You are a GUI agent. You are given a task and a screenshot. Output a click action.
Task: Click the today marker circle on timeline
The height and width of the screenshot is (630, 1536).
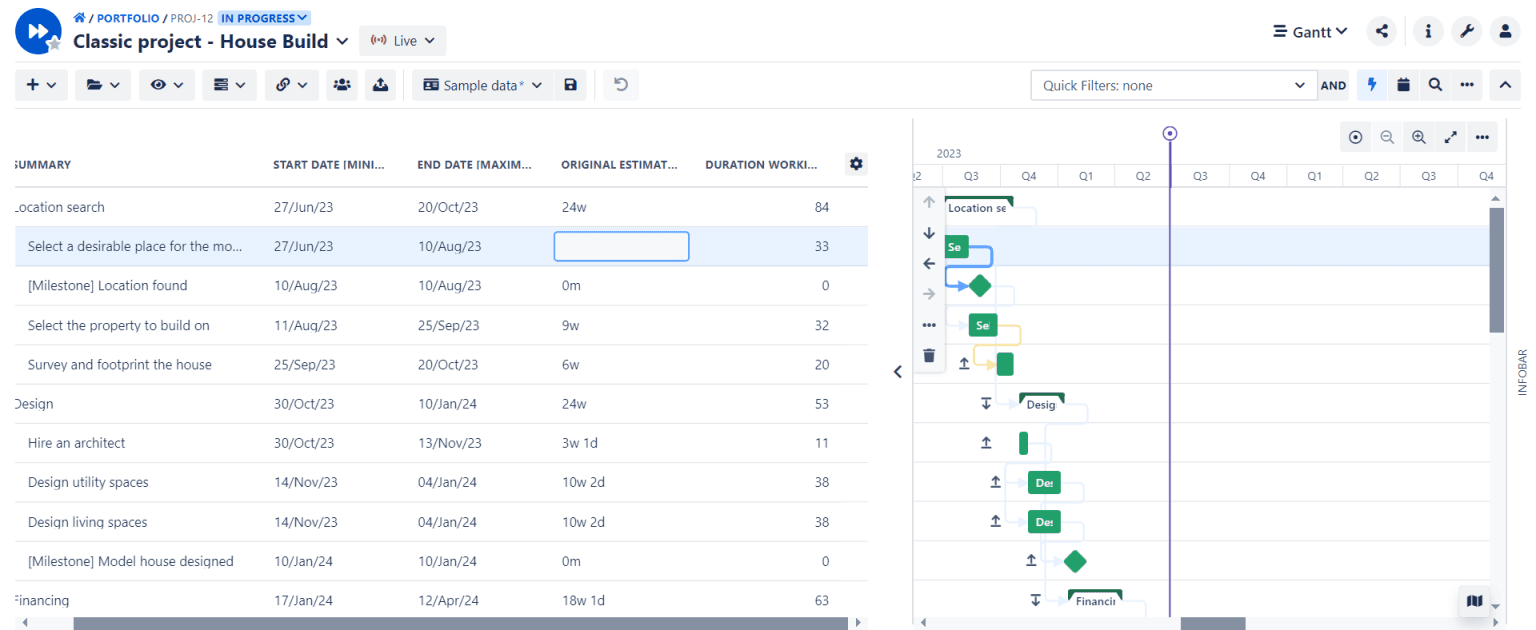pos(1170,133)
